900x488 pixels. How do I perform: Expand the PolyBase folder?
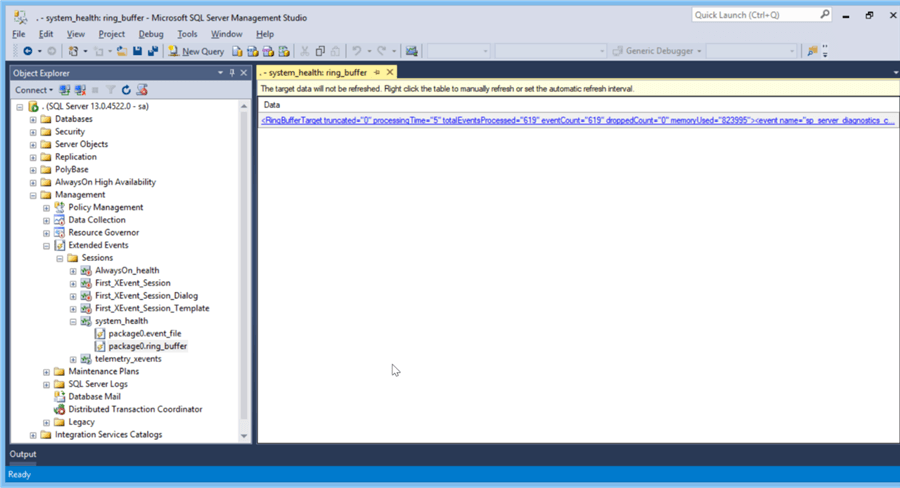(x=33, y=170)
